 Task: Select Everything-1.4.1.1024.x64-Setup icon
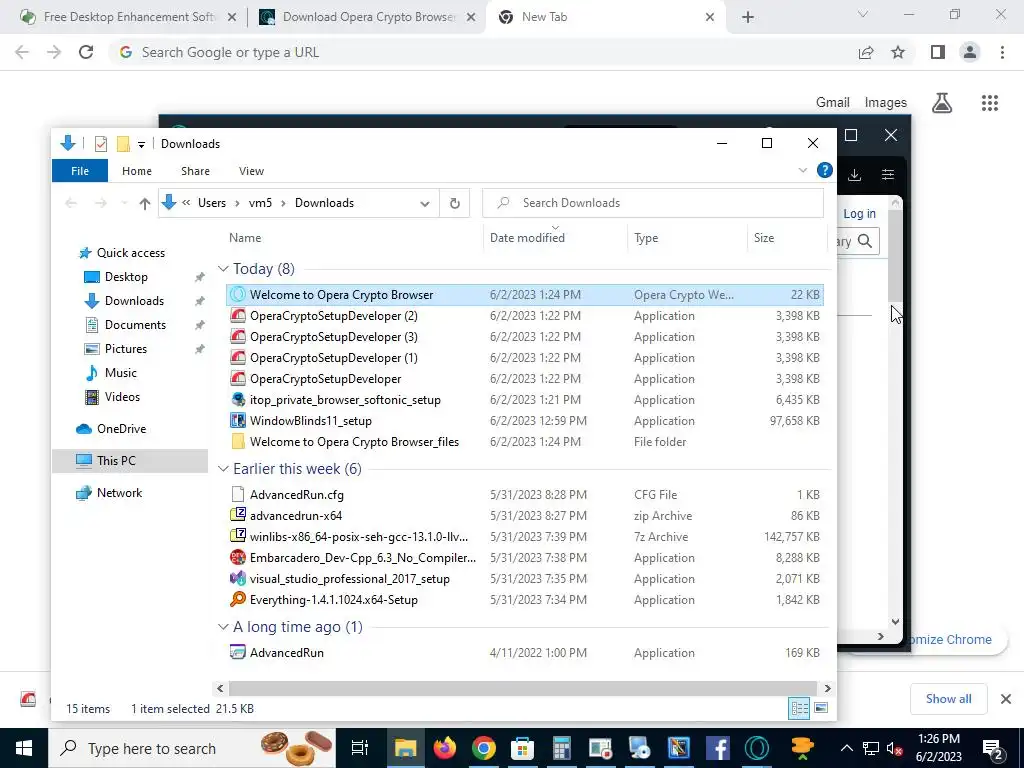[x=238, y=600]
